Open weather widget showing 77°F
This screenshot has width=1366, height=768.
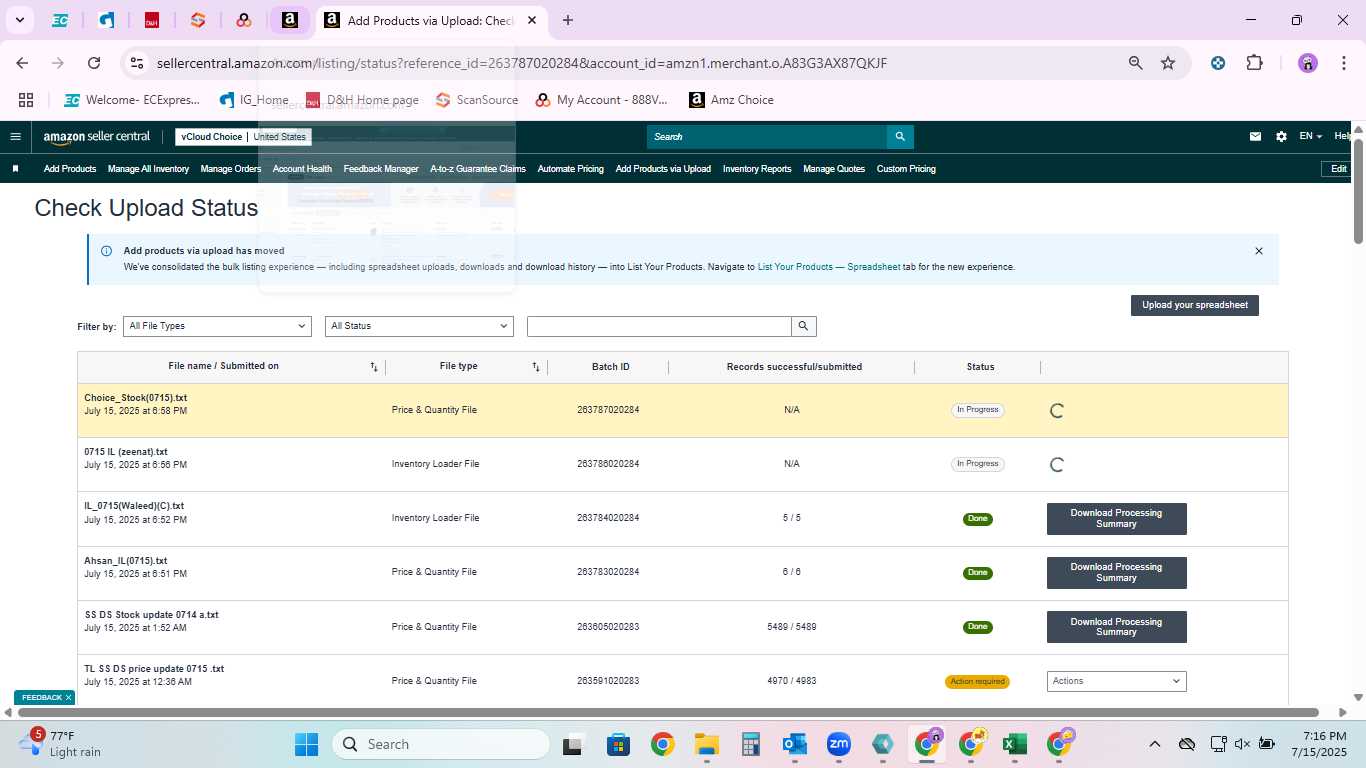(62, 744)
